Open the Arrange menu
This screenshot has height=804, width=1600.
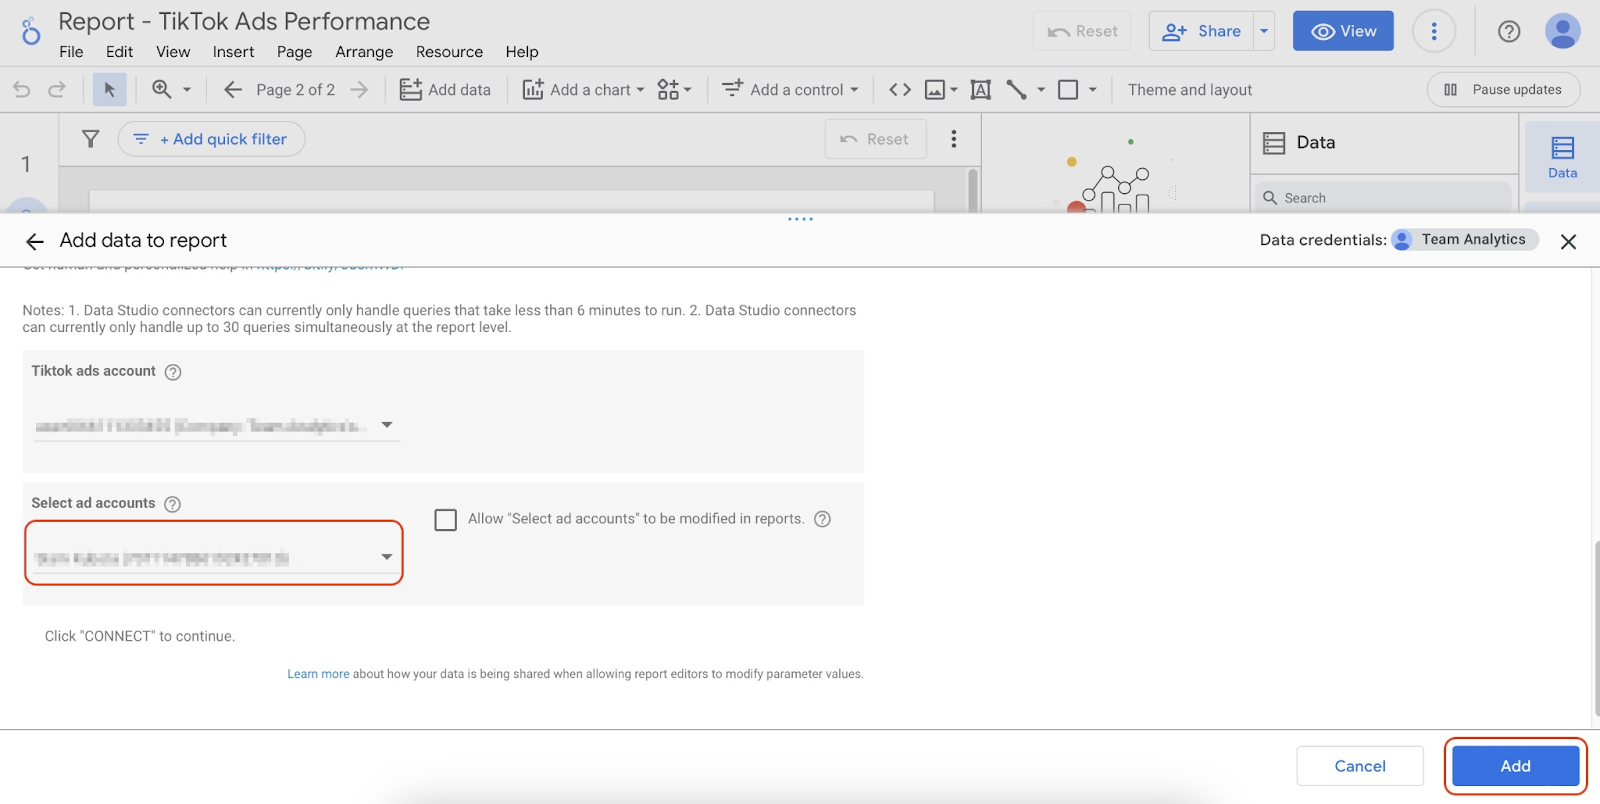(364, 52)
